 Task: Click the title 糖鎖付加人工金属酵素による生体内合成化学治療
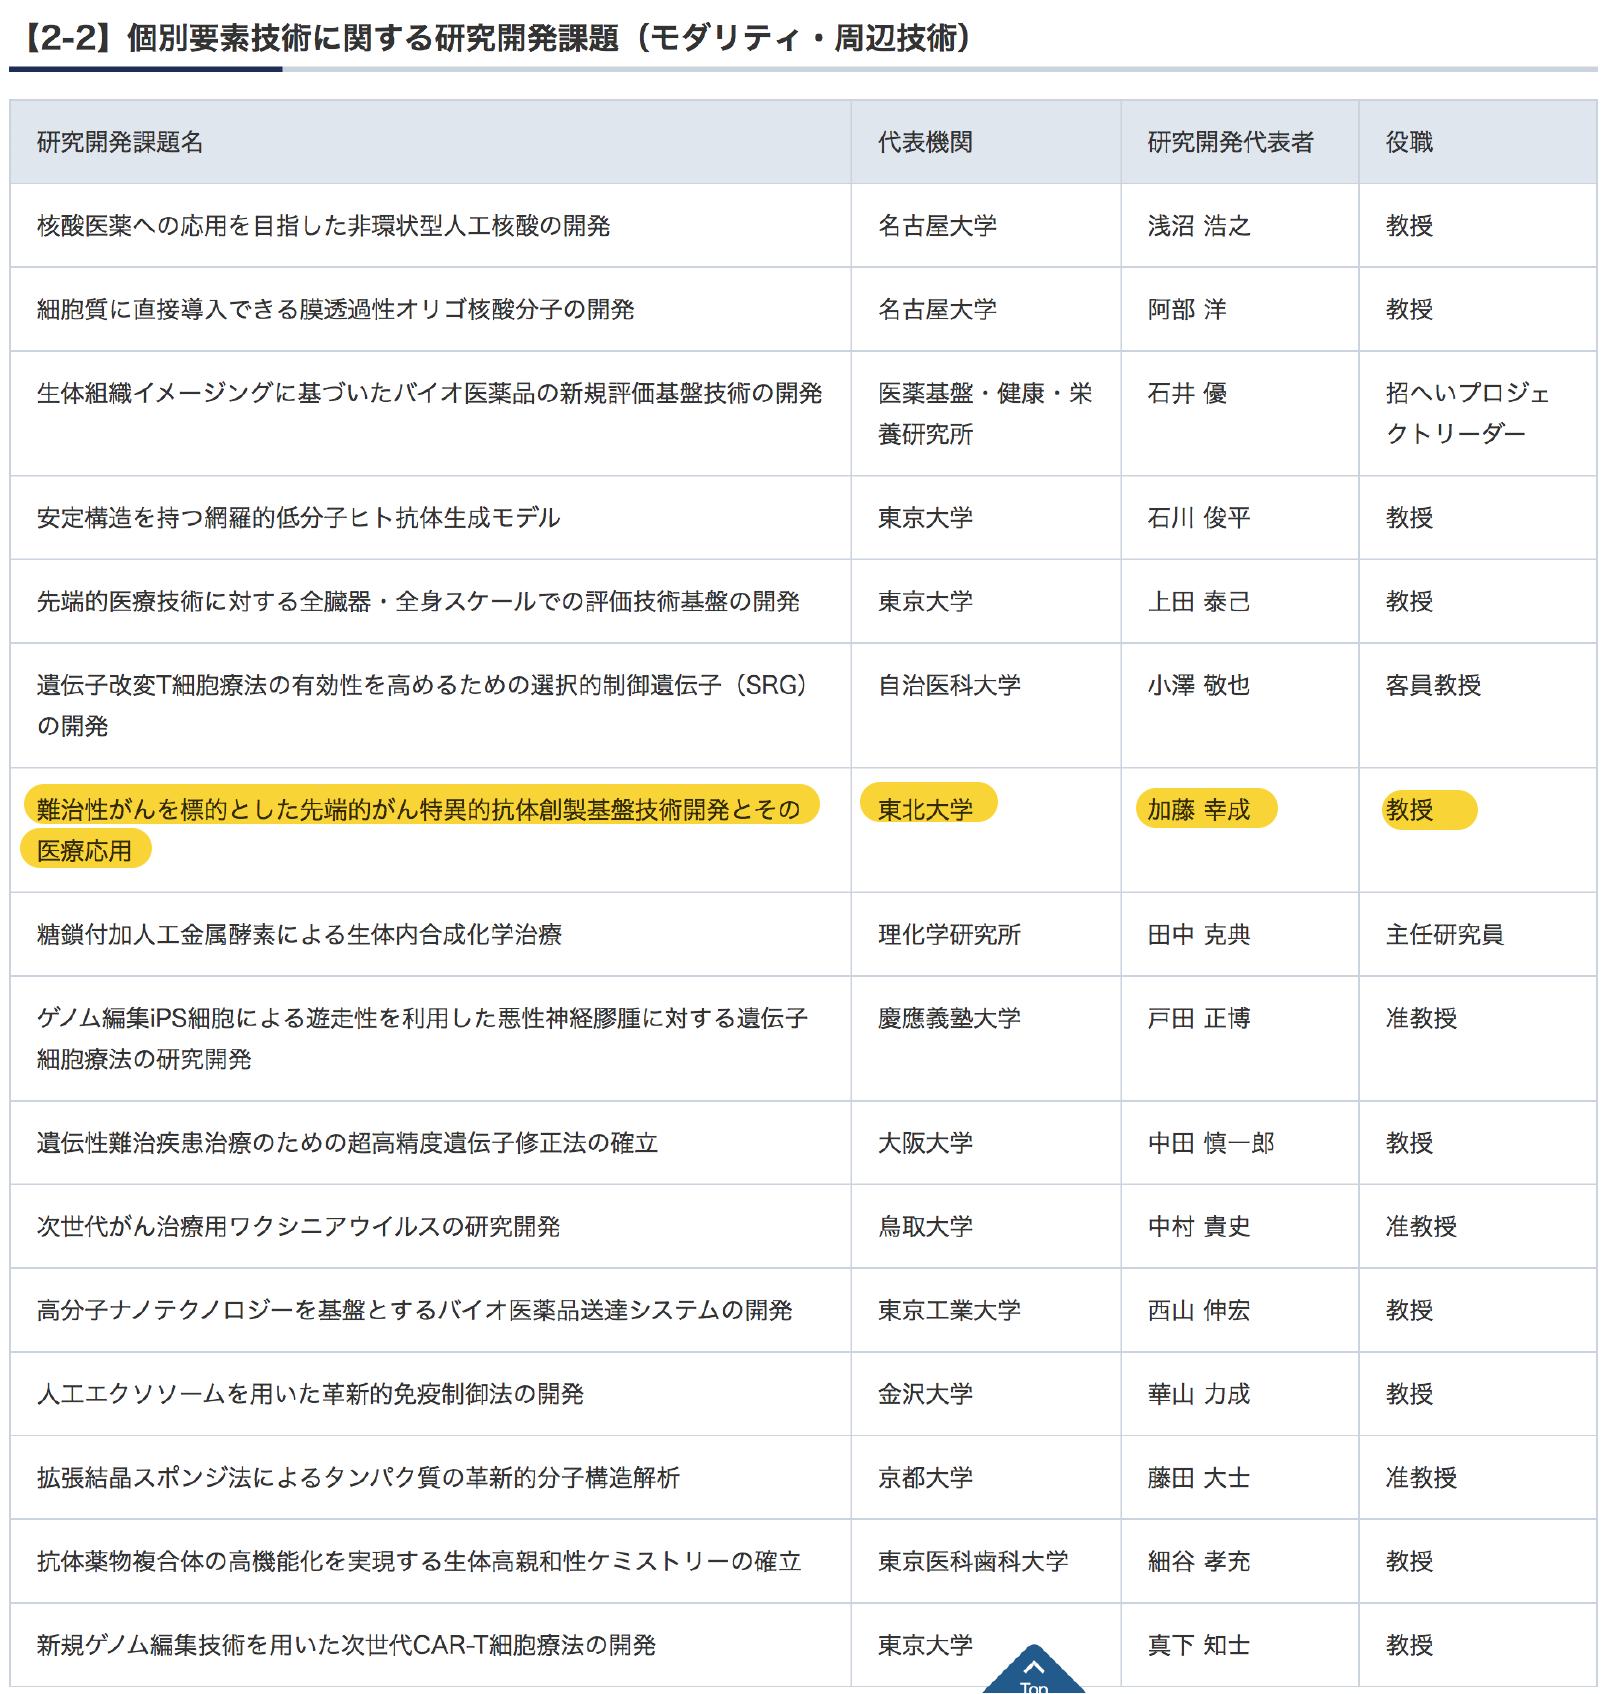tap(299, 935)
